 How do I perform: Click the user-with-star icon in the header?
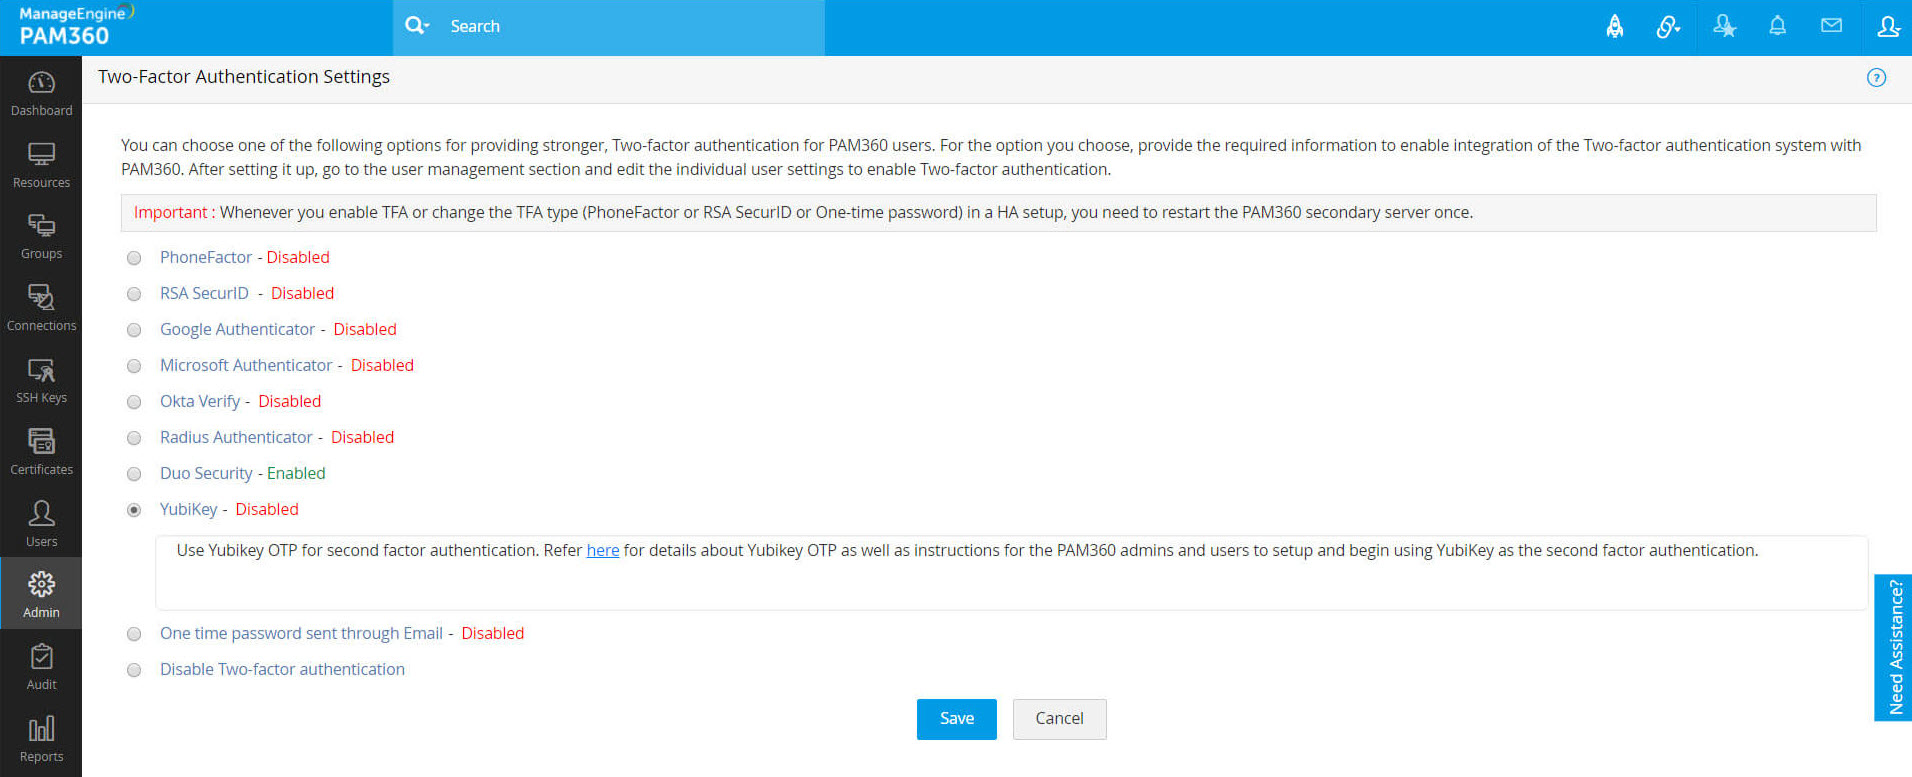(1724, 27)
